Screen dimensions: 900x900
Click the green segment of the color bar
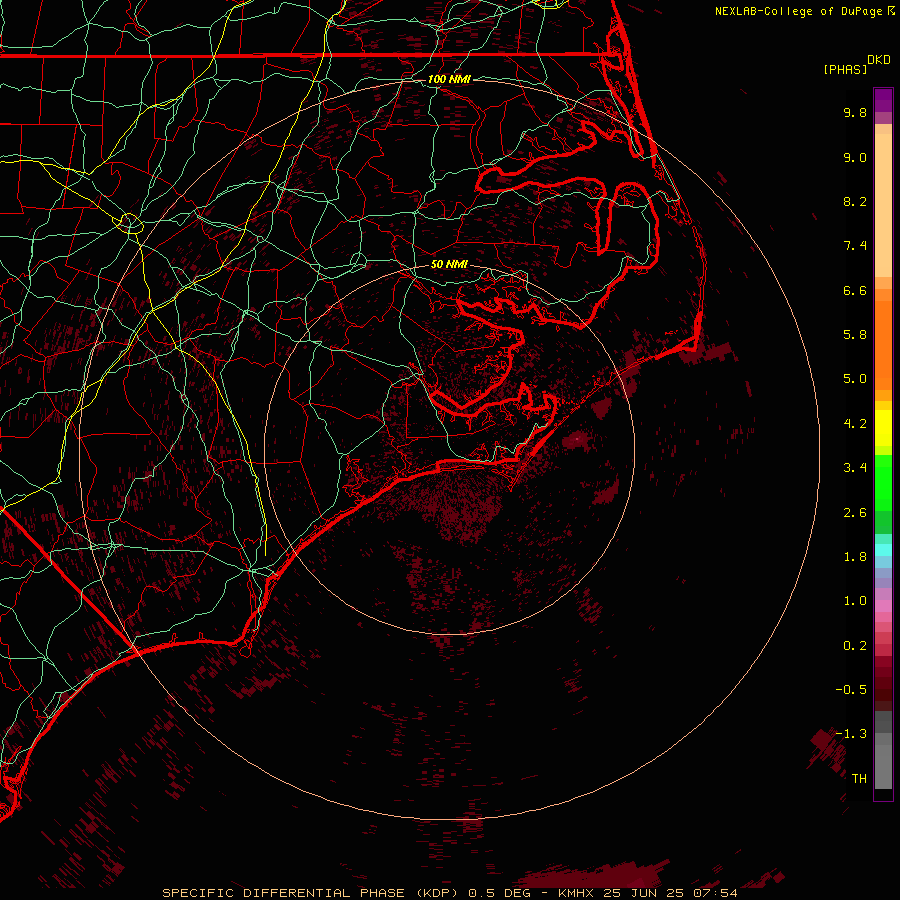click(883, 482)
